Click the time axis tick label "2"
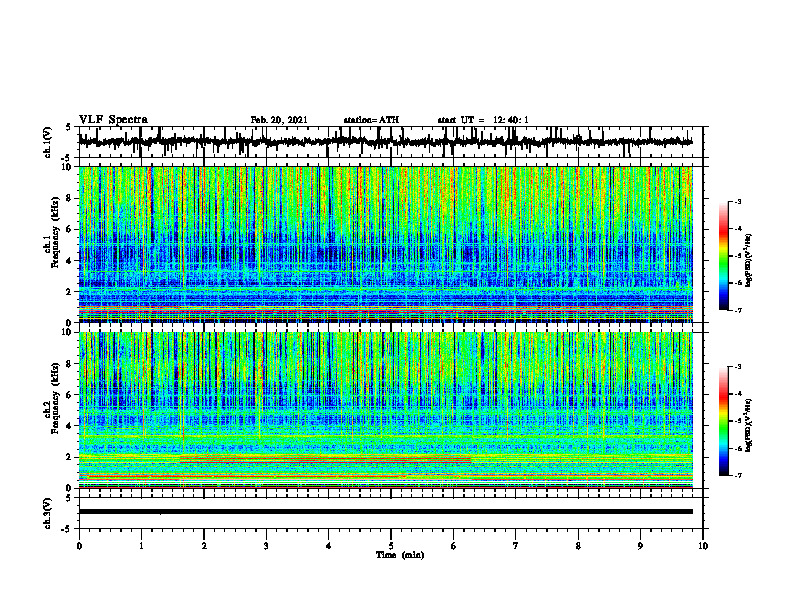 click(204, 546)
